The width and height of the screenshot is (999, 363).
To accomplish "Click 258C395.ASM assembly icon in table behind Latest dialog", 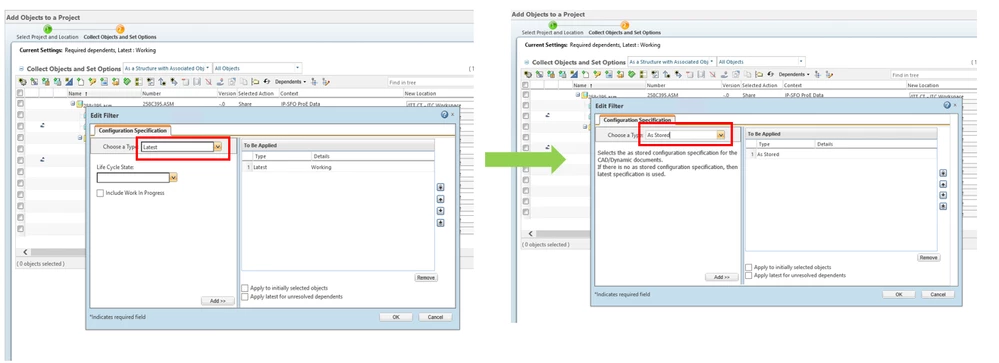I will tap(79, 104).
